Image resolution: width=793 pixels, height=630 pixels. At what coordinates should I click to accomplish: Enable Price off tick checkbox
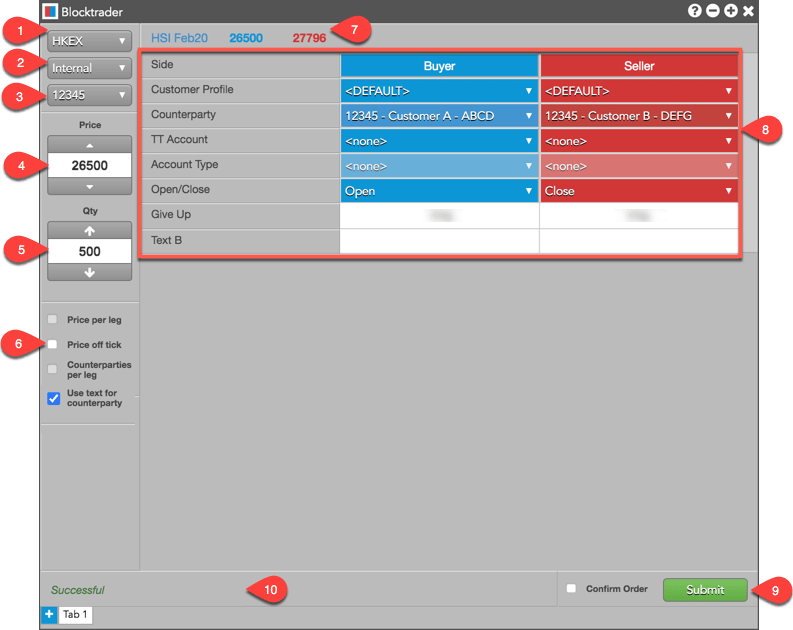click(52, 344)
